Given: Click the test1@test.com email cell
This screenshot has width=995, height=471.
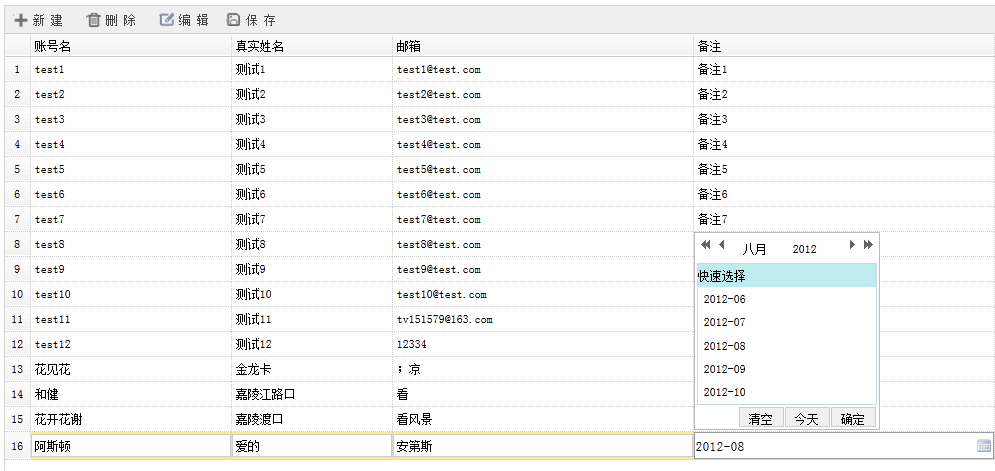Looking at the screenshot, I should 543,70.
